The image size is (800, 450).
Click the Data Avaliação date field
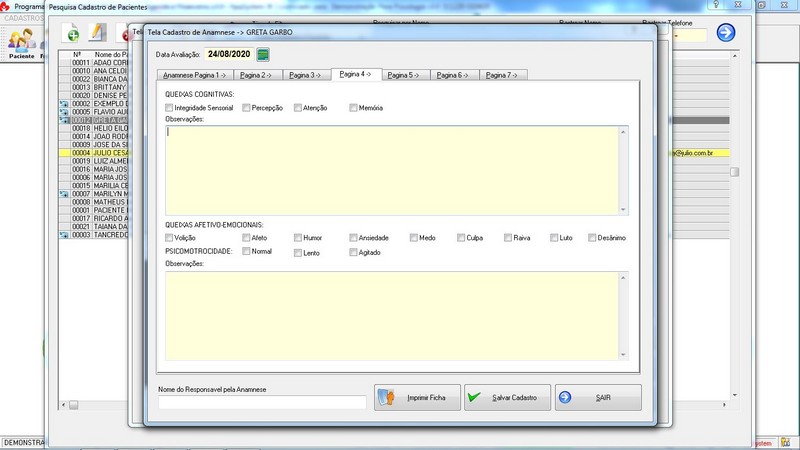[229, 54]
